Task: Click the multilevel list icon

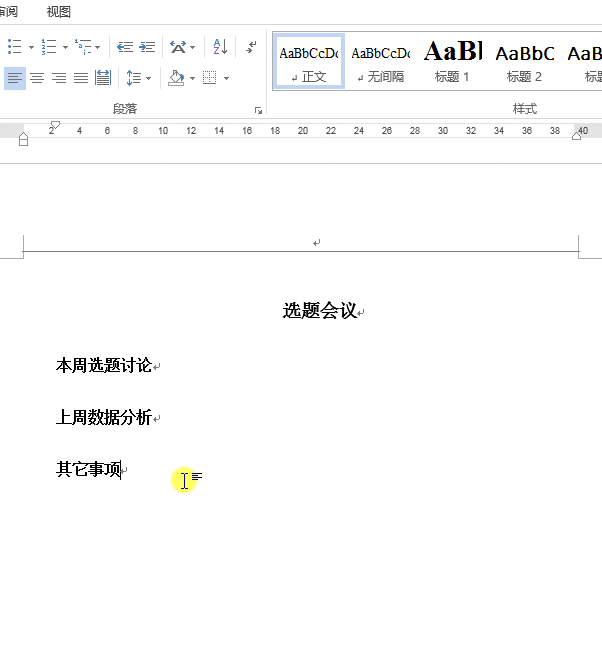Action: [x=83, y=47]
